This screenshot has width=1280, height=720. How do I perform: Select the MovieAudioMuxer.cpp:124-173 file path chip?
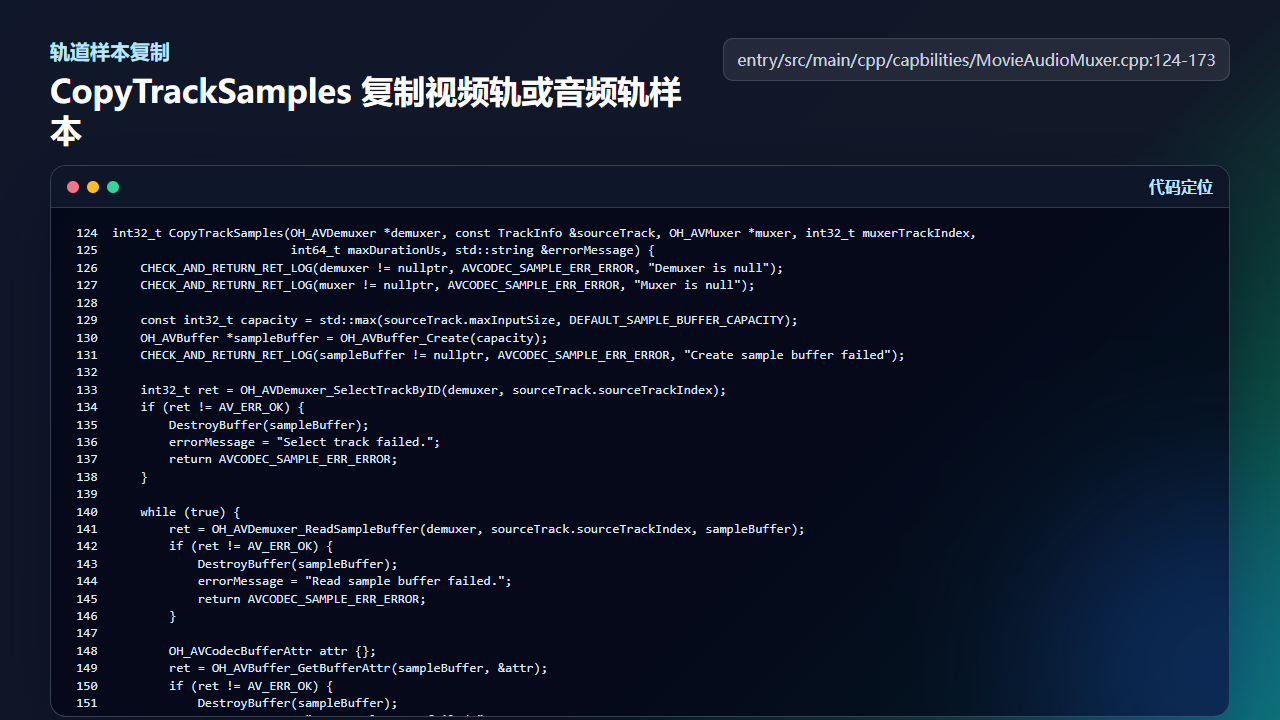[976, 60]
